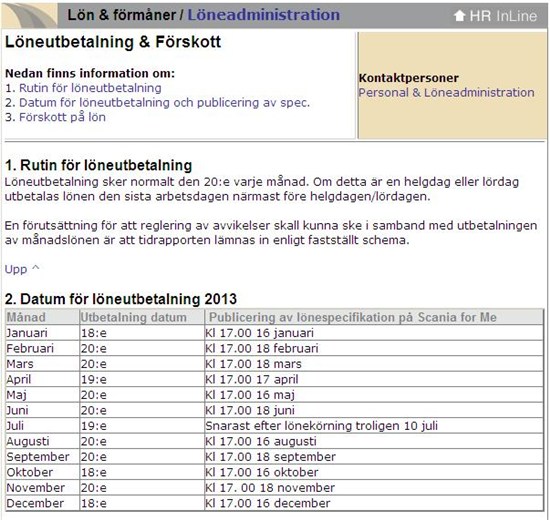This screenshot has width=550, height=520.
Task: Click the curved logo in the header
Action: 30,15
